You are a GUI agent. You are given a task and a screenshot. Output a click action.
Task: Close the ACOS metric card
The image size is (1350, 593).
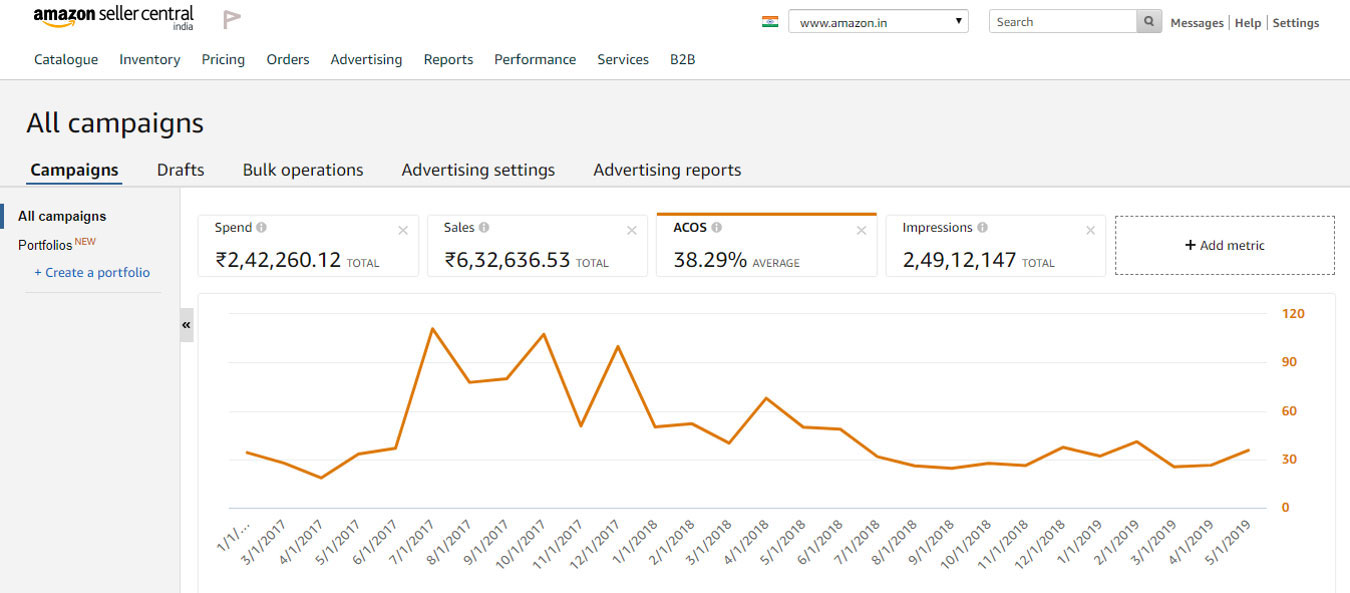861,231
